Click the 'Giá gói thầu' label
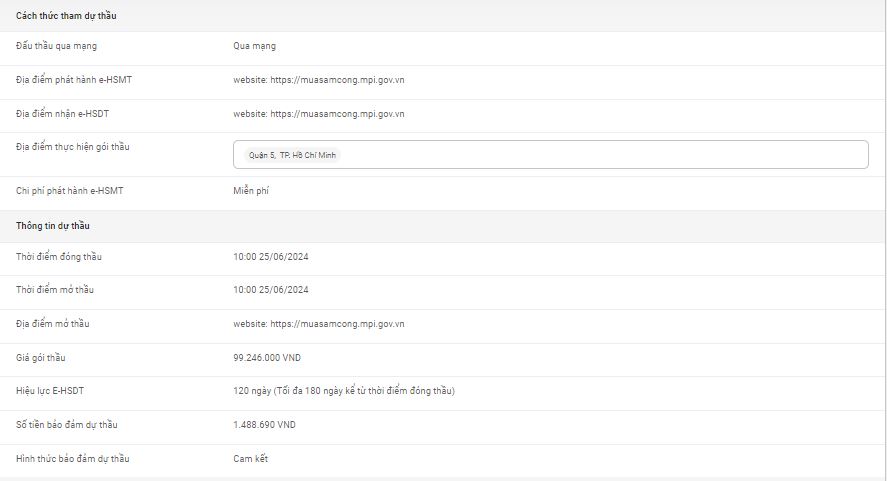The height and width of the screenshot is (481, 887). tap(41, 357)
